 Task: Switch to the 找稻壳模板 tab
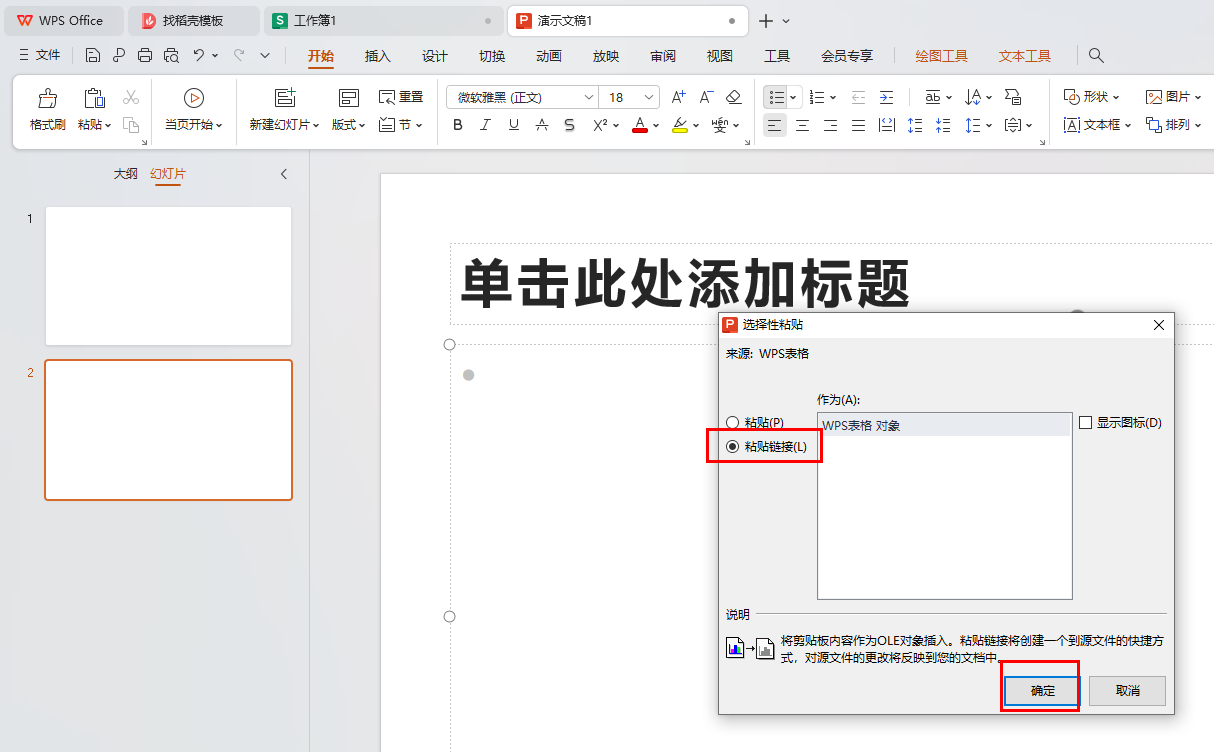pyautogui.click(x=193, y=20)
